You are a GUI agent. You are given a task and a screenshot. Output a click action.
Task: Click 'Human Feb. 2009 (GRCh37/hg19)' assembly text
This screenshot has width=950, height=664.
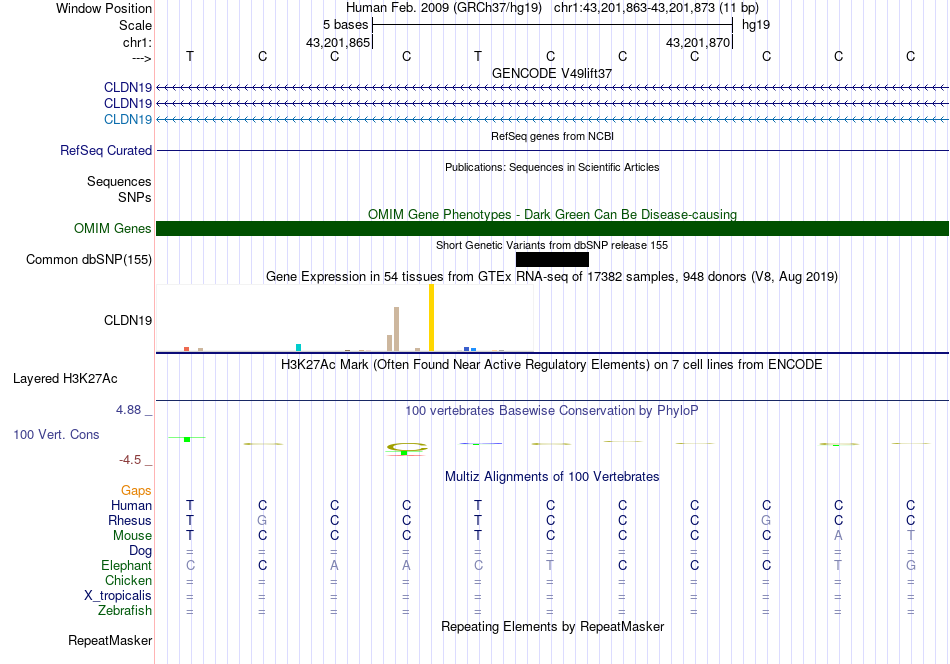point(443,8)
